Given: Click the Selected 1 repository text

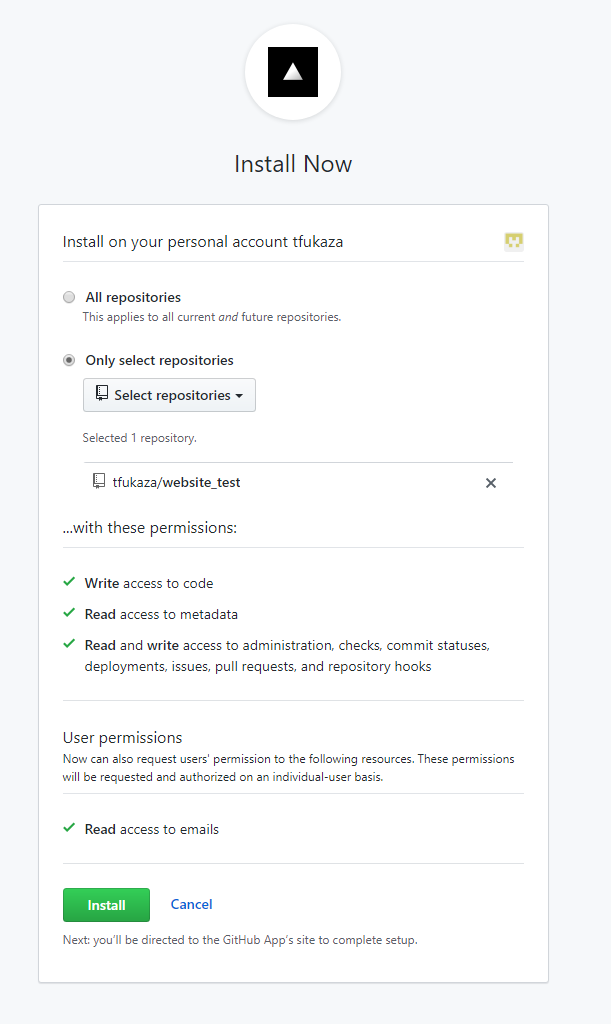Looking at the screenshot, I should pyautogui.click(x=139, y=438).
